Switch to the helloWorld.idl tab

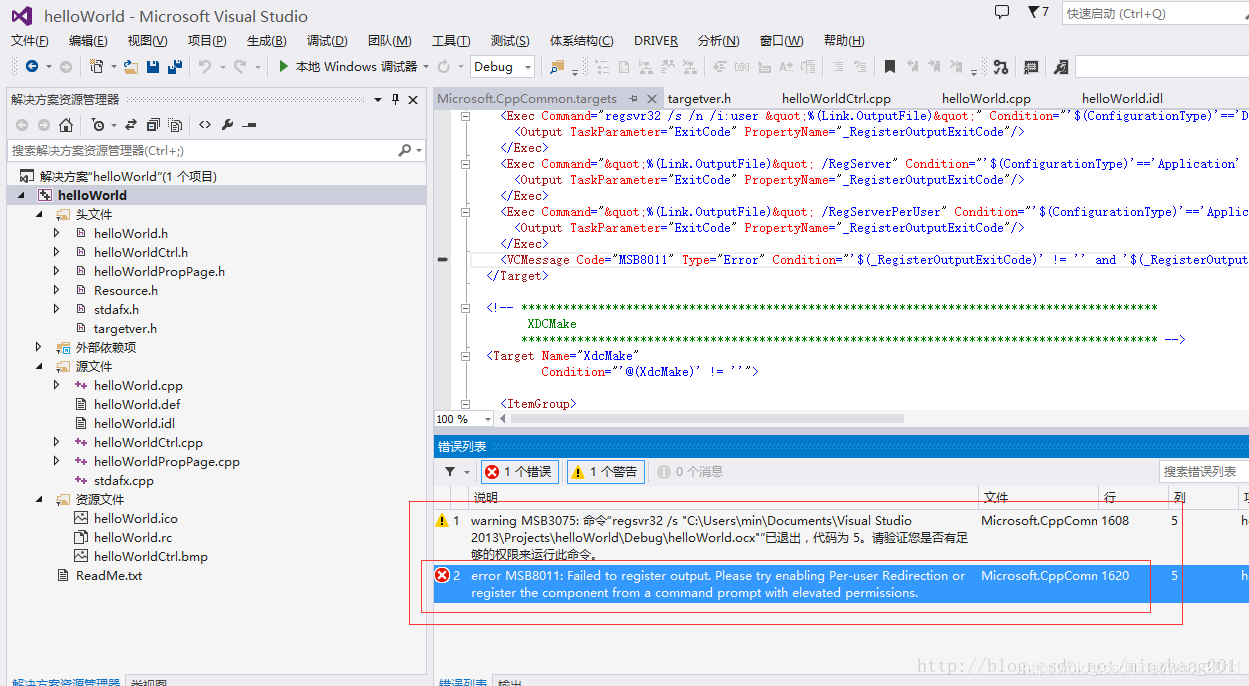point(1122,99)
